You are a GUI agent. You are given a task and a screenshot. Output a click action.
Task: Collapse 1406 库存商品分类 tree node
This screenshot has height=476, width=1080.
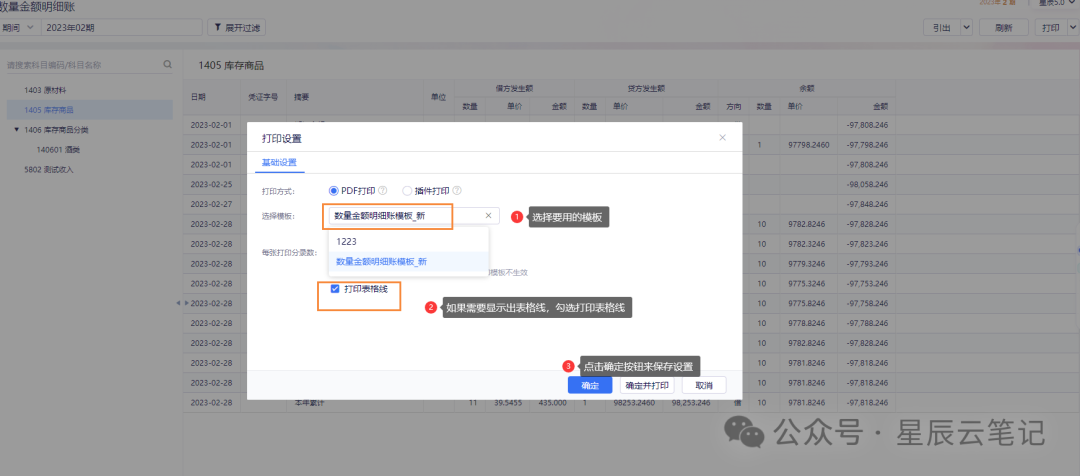pyautogui.click(x=17, y=130)
